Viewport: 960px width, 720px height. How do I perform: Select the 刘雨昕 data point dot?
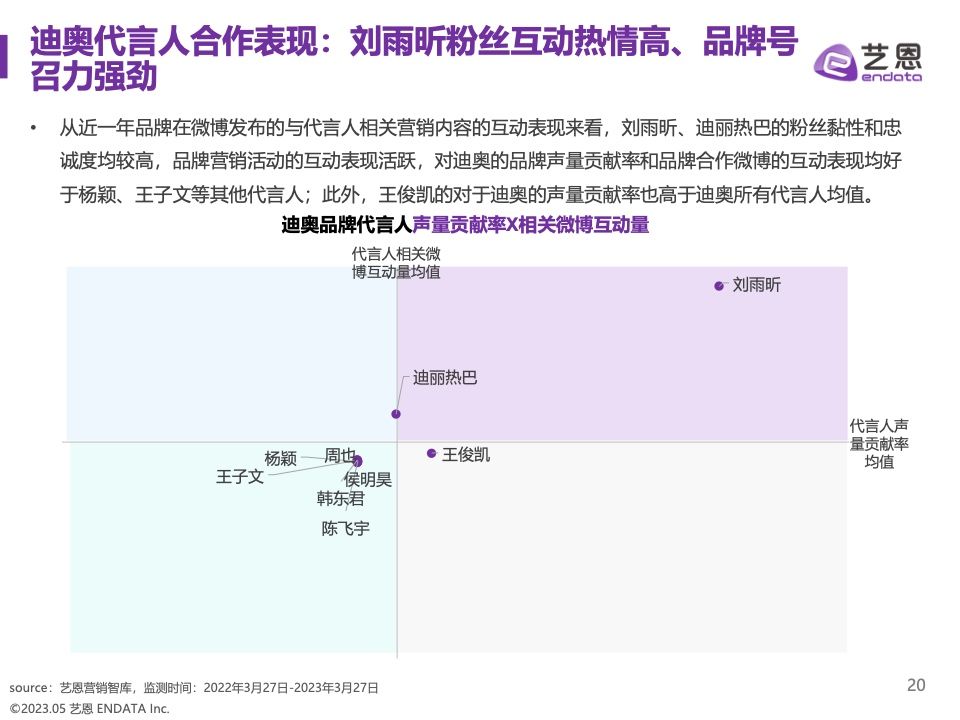pyautogui.click(x=719, y=286)
